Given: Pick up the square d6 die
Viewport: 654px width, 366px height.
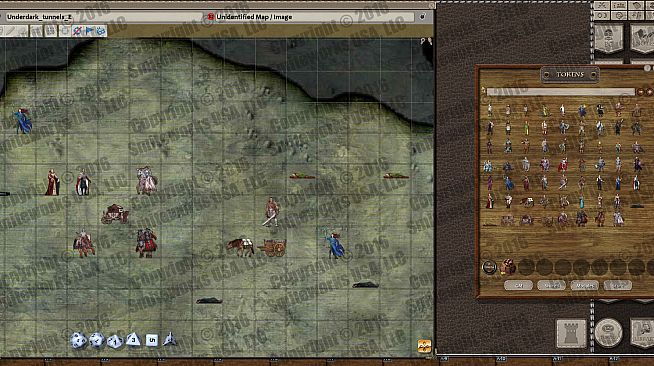Looking at the screenshot, I should click(152, 340).
